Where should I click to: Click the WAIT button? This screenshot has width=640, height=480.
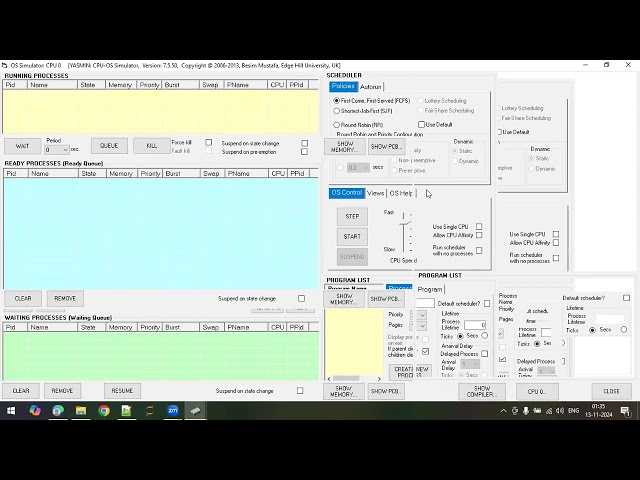(22, 146)
